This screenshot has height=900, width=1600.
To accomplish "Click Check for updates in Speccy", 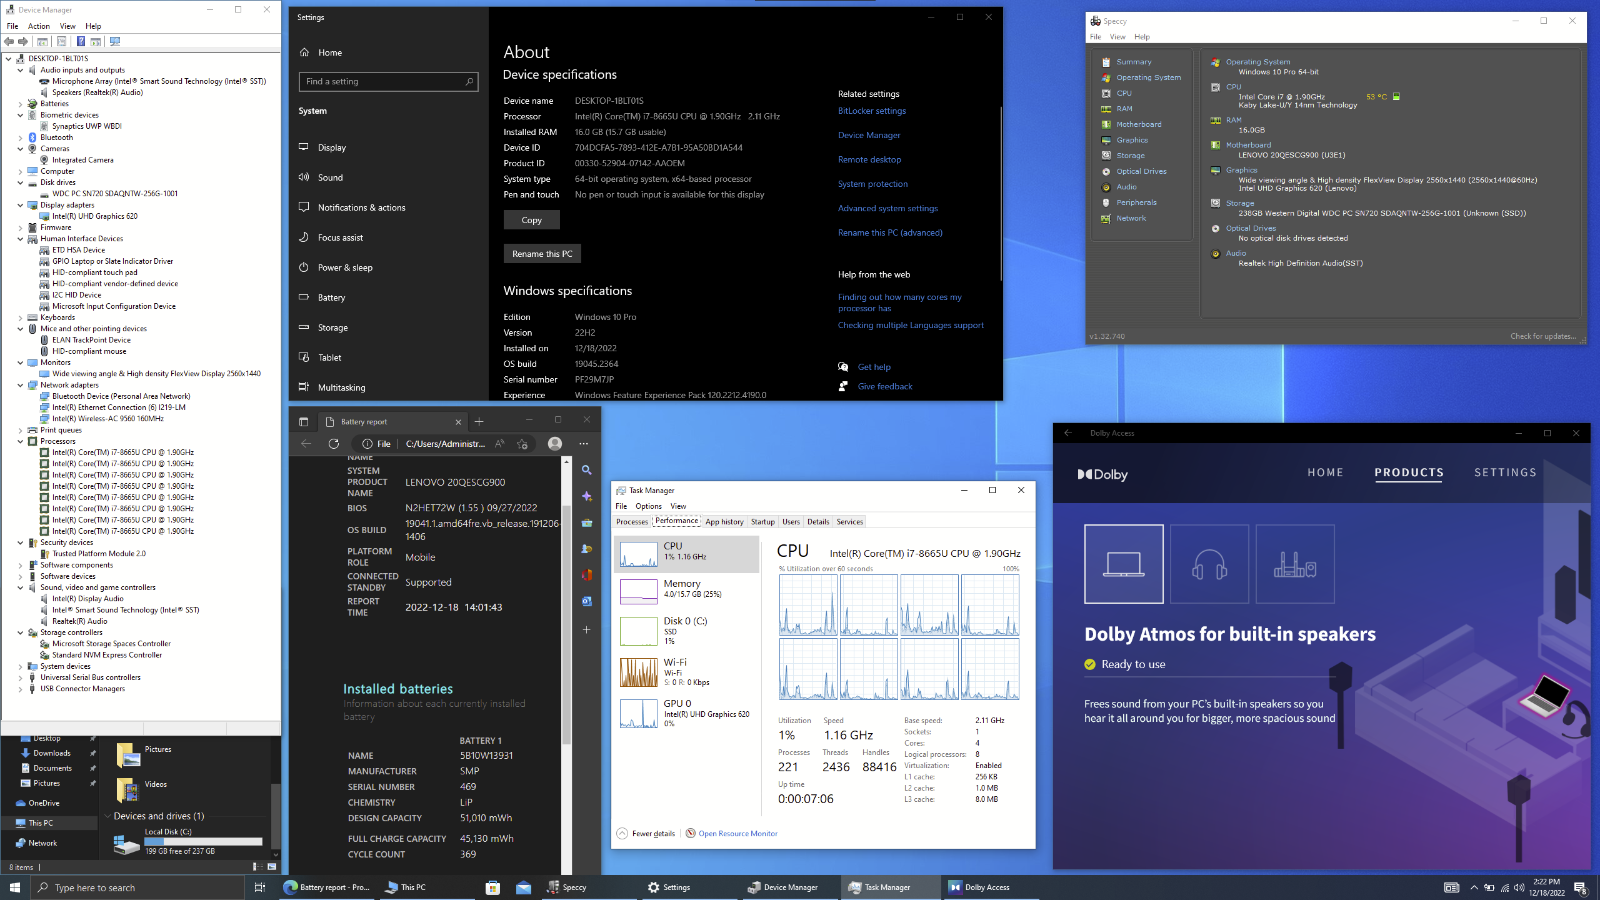I will [x=1542, y=336].
